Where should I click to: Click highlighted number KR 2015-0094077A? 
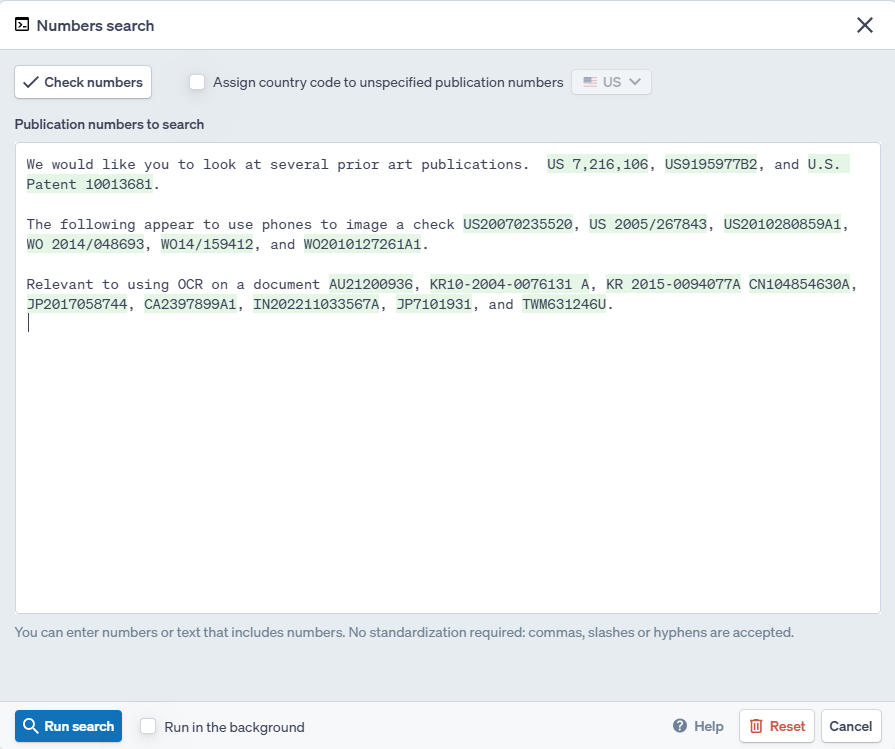pos(673,284)
